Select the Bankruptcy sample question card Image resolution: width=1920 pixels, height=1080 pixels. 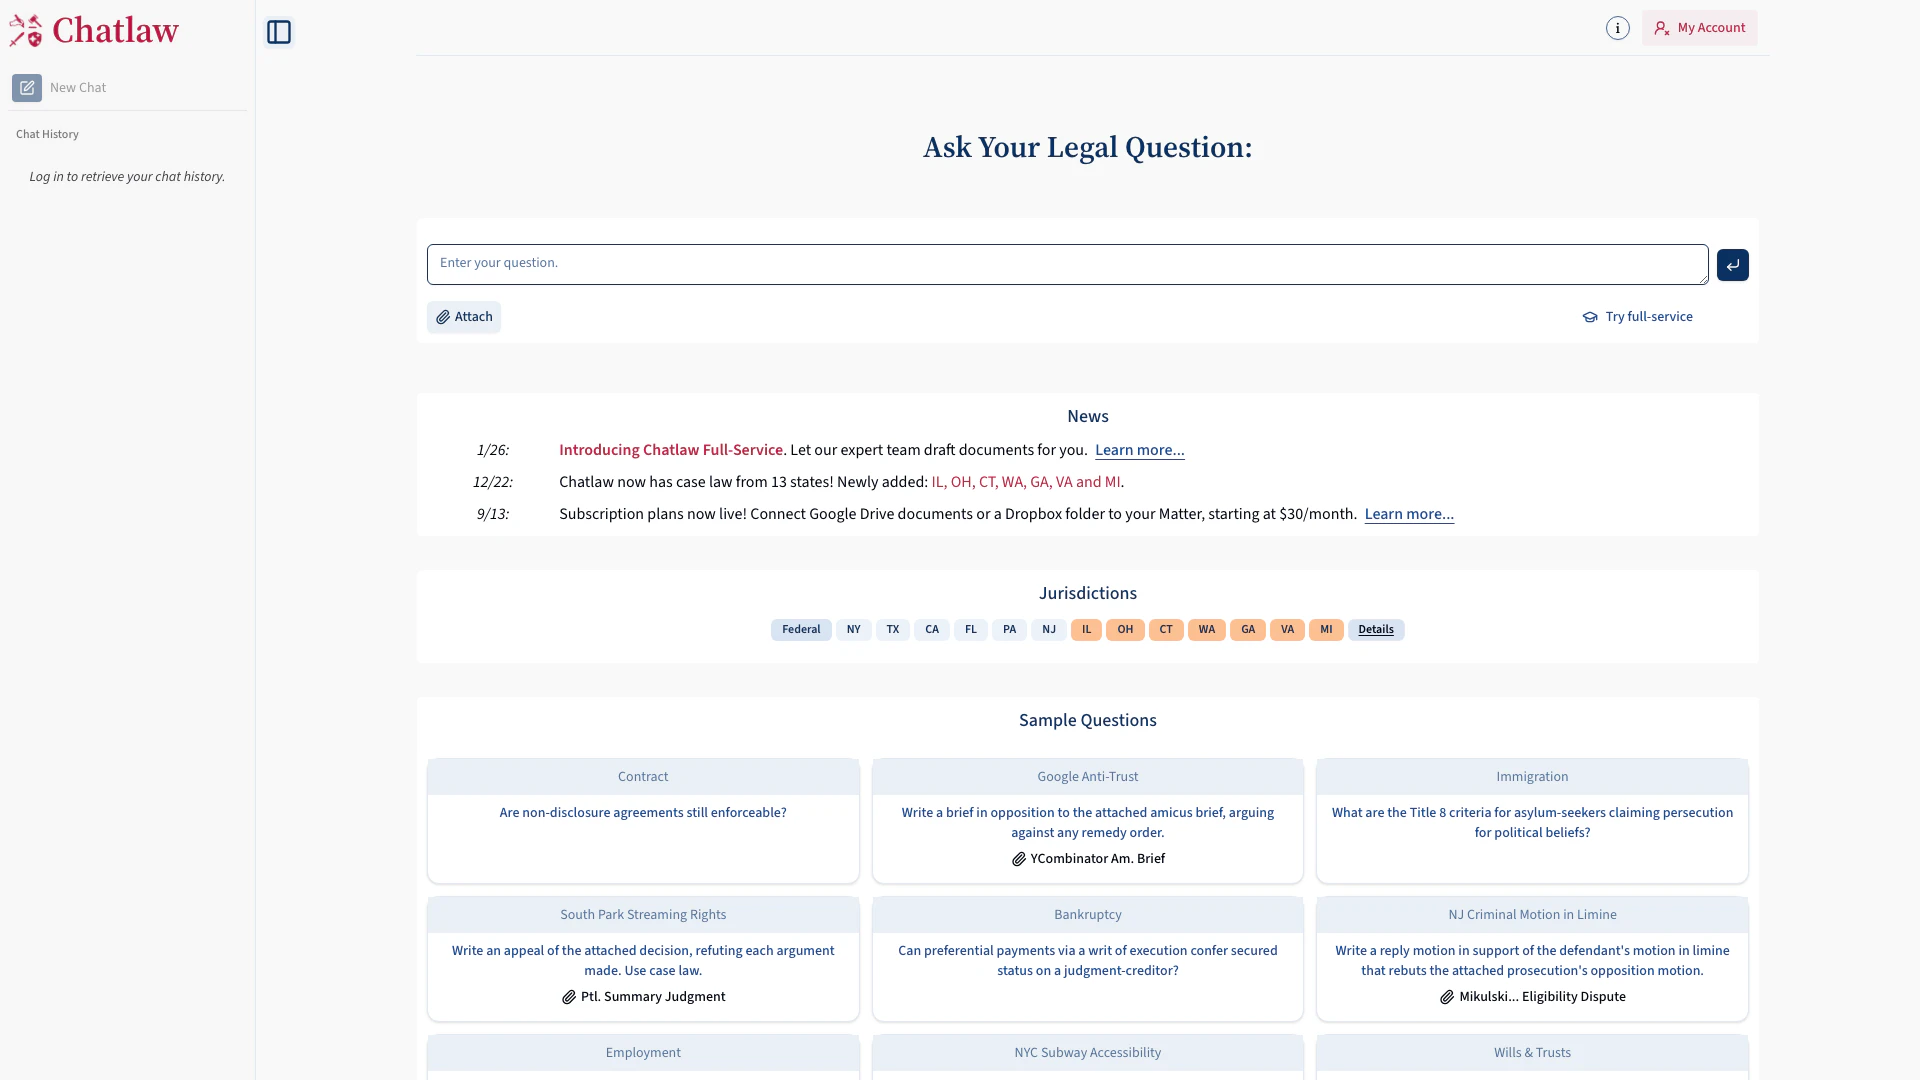tap(1087, 960)
